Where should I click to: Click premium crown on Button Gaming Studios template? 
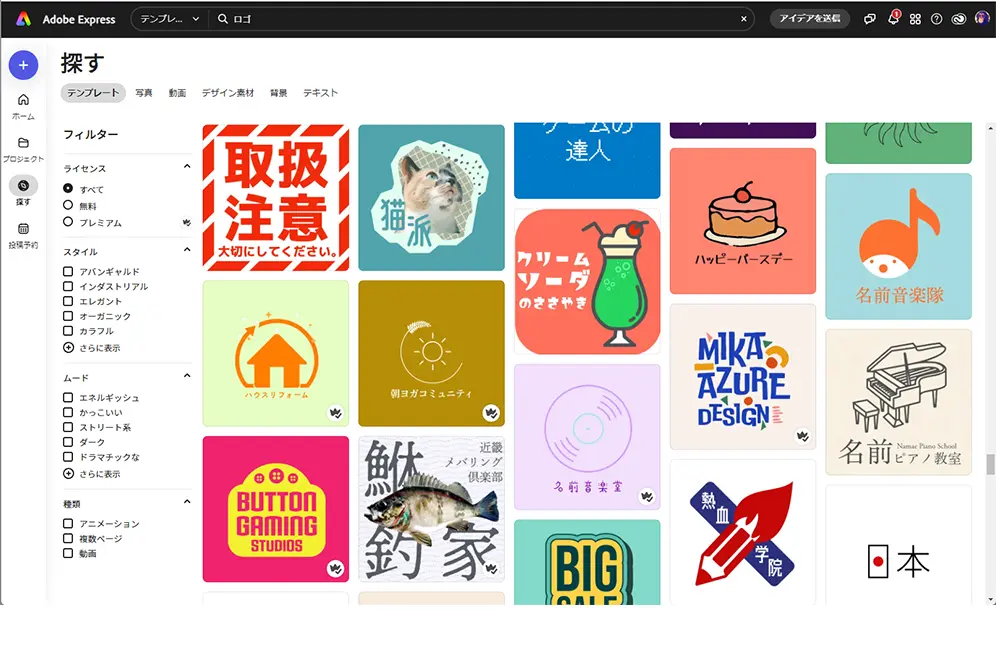[x=335, y=568]
